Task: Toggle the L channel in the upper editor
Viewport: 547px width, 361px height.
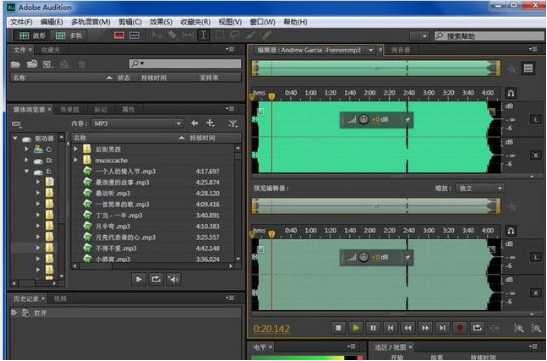Action: [x=535, y=120]
